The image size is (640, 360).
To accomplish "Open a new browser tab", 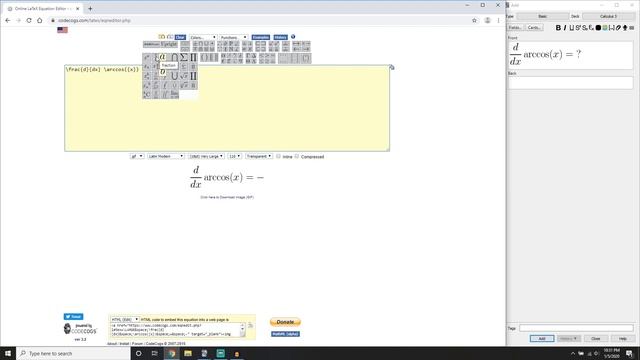I will pos(90,9).
